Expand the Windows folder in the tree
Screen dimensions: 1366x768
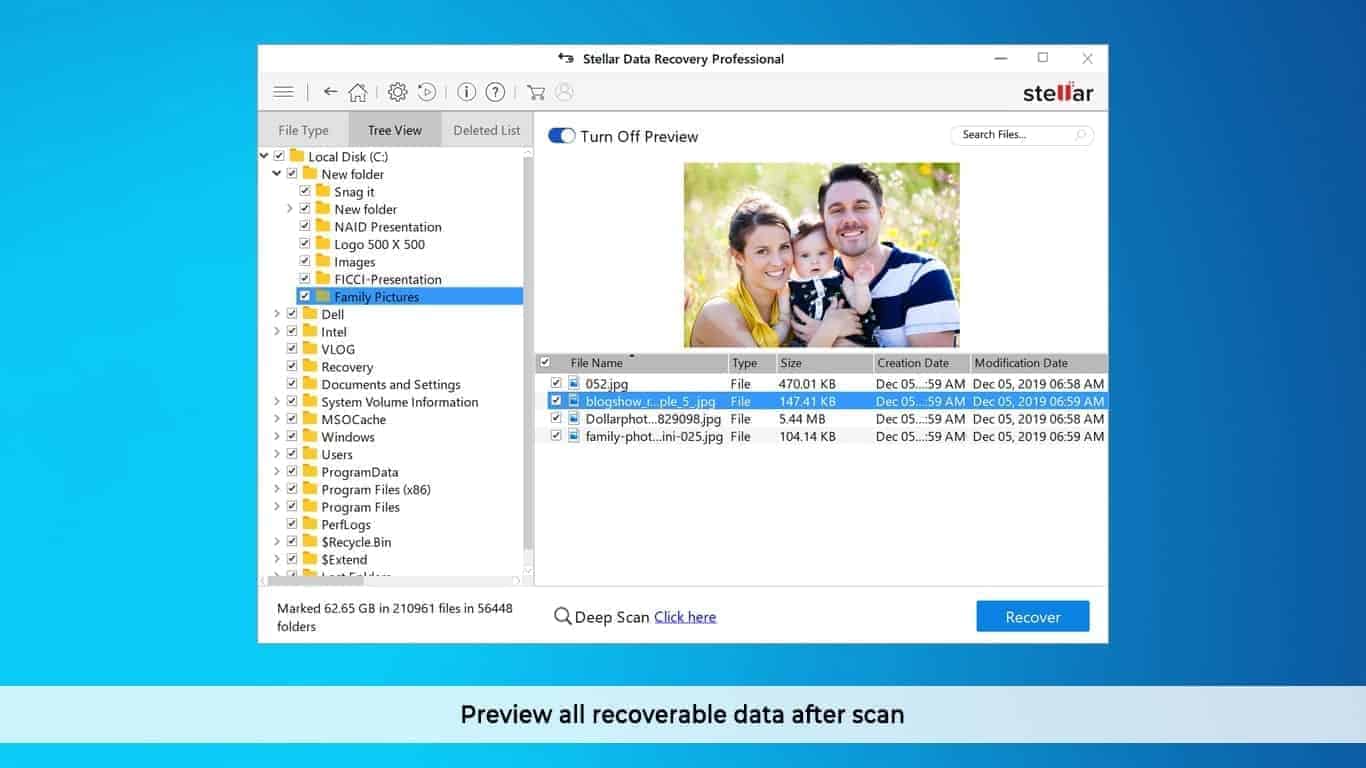(277, 436)
